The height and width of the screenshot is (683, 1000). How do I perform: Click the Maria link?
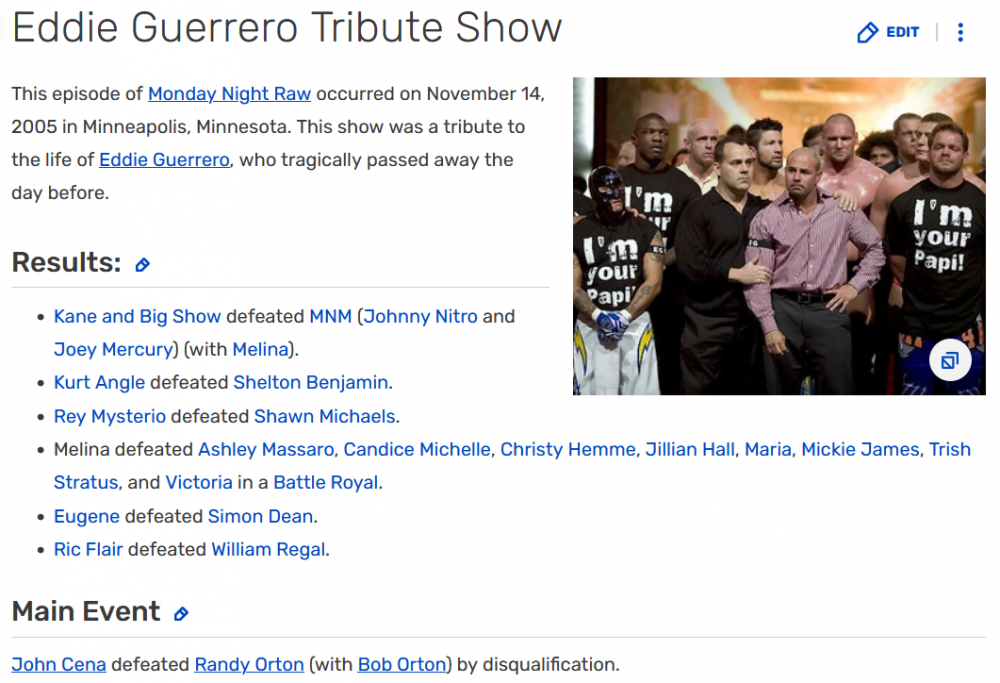768,450
